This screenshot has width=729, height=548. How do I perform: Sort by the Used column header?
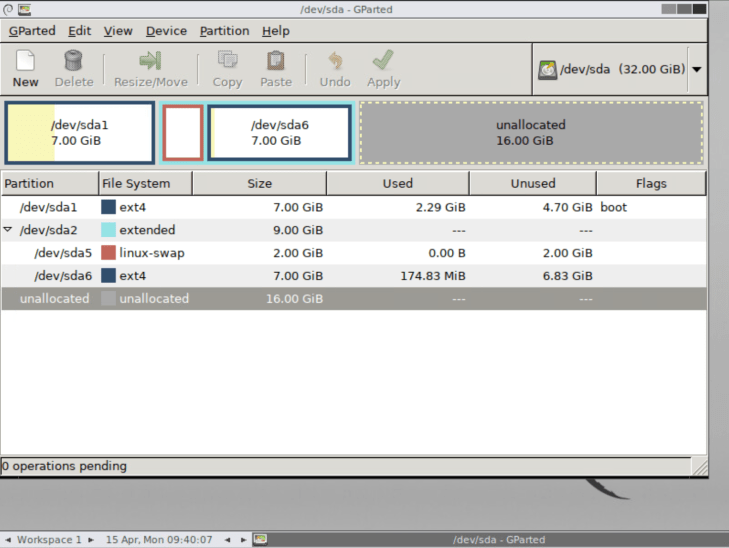(x=398, y=183)
